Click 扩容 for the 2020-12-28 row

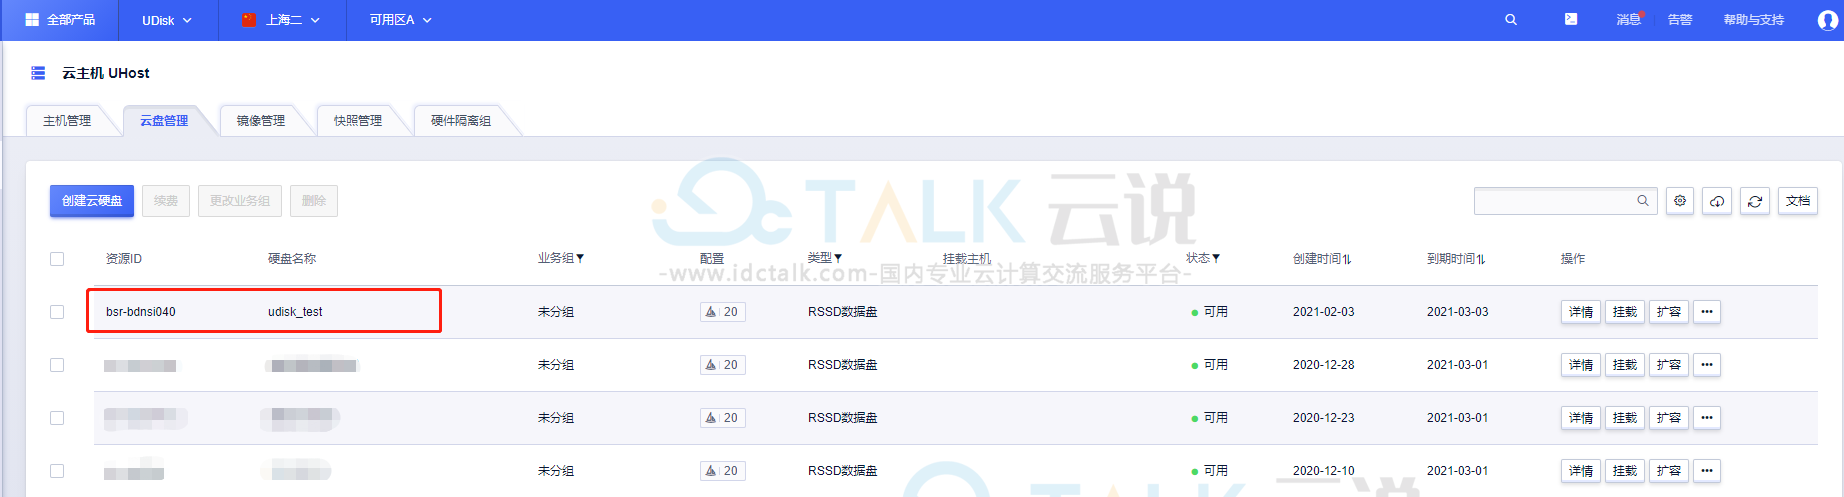1669,365
